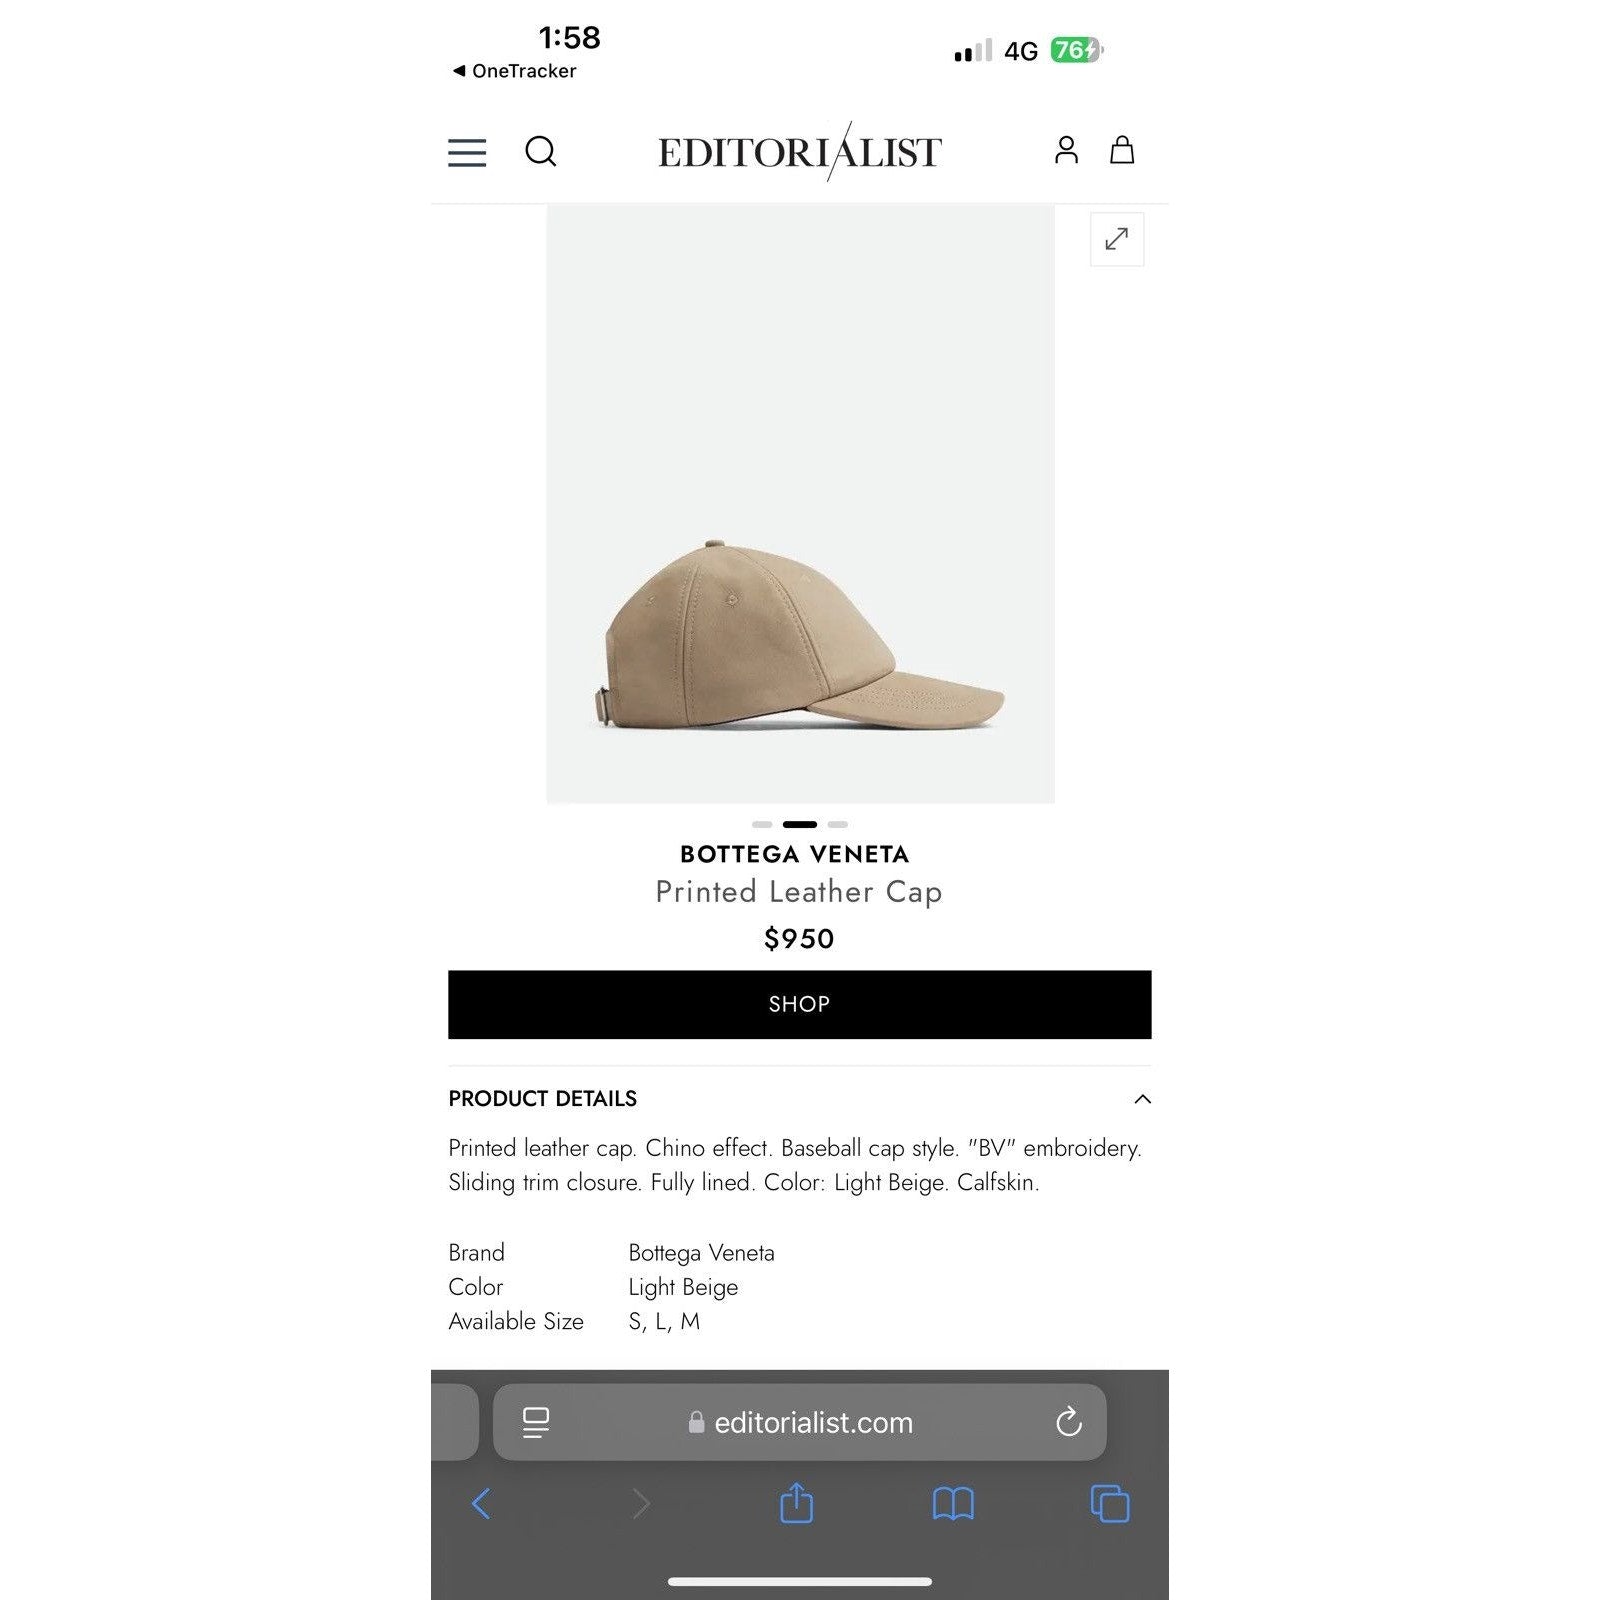Open Safari bookmarks icon

point(953,1503)
